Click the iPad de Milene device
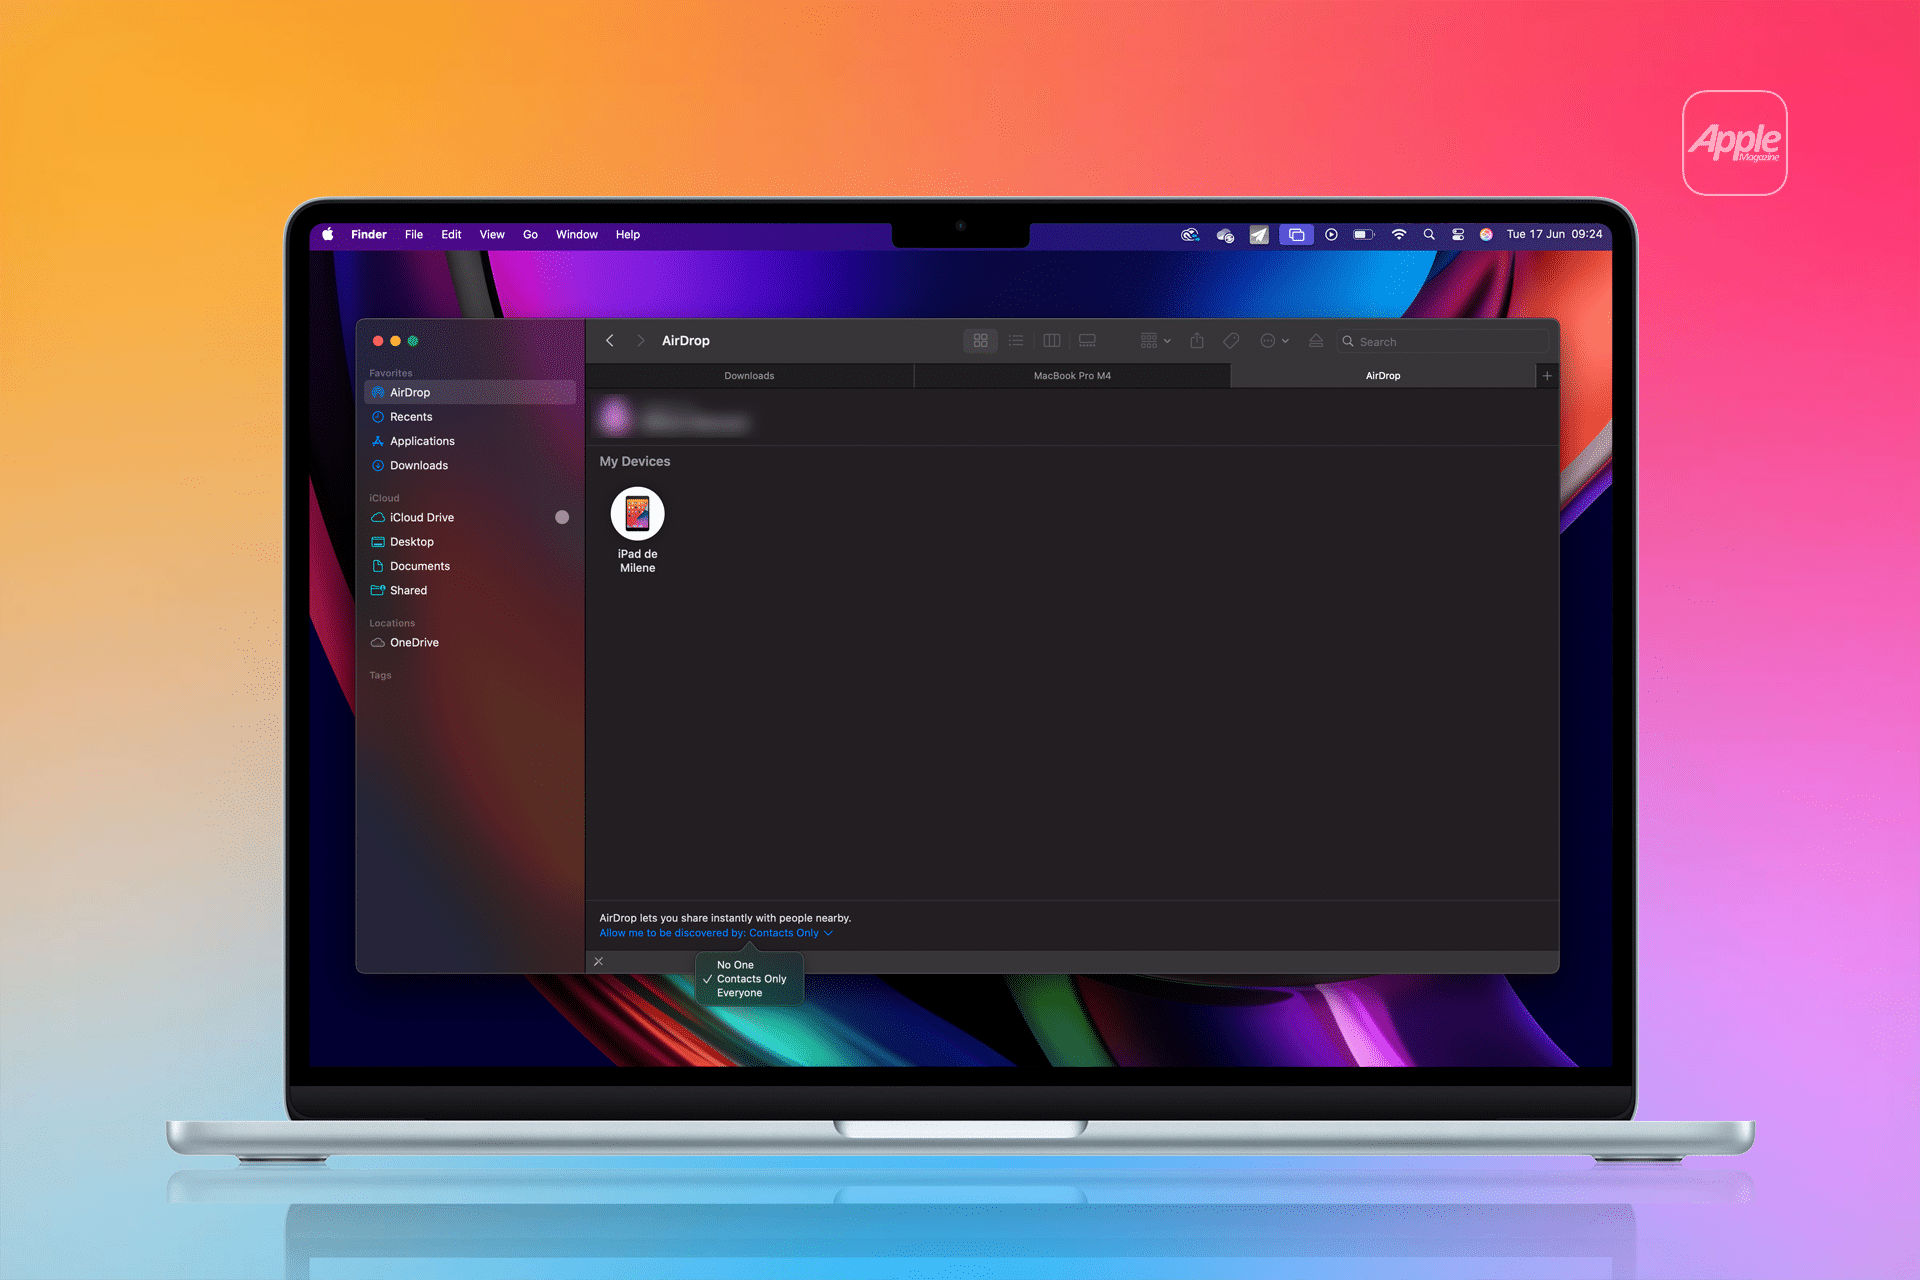 pyautogui.click(x=637, y=530)
